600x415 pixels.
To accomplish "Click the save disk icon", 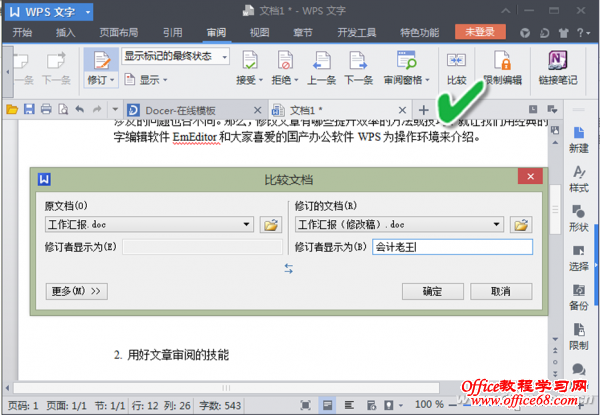I will pyautogui.click(x=29, y=110).
